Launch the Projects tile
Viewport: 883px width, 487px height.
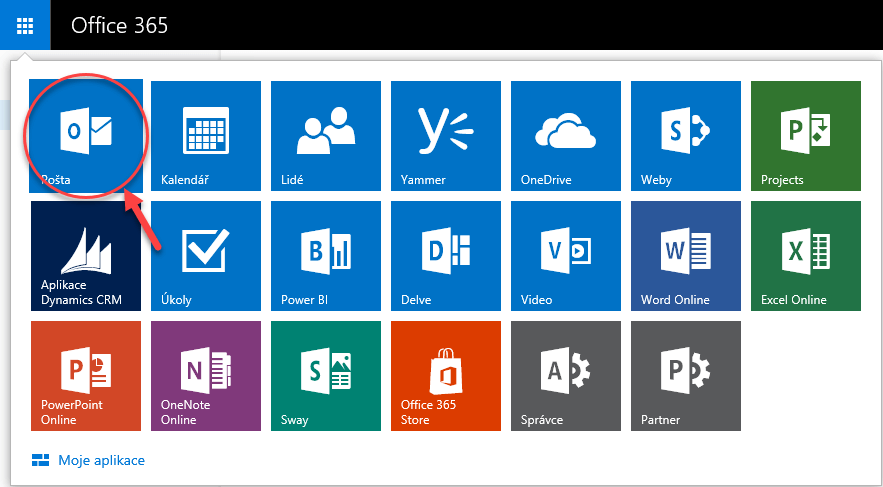(x=806, y=136)
